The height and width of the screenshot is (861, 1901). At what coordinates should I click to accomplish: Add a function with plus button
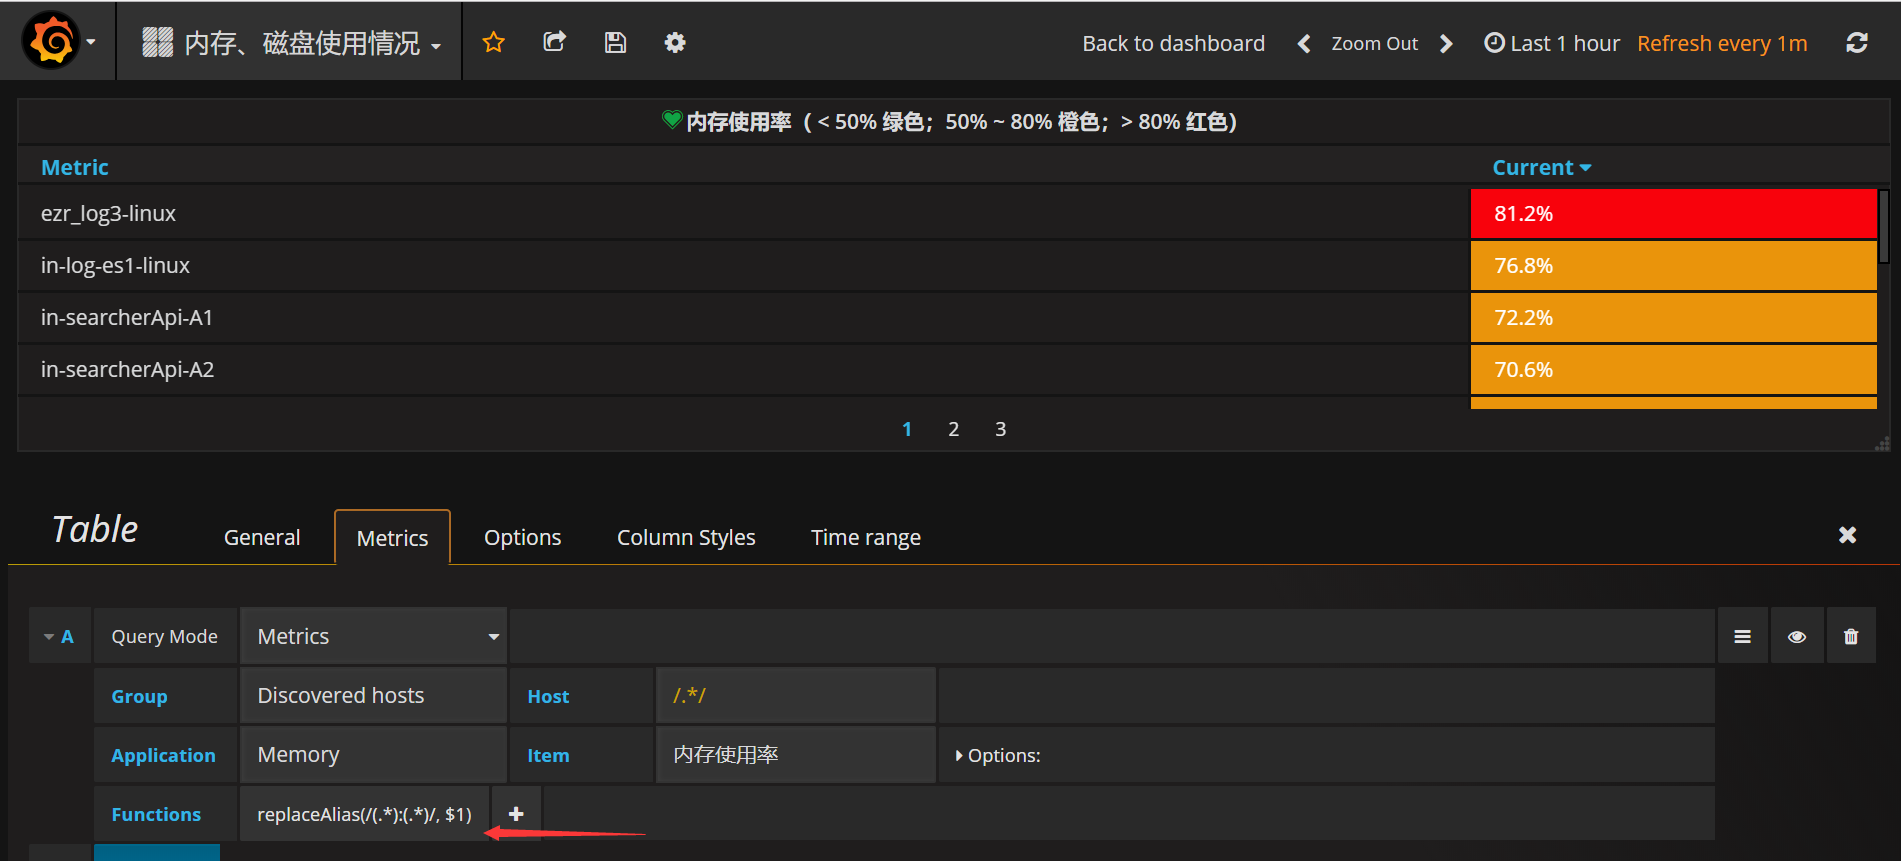516,814
